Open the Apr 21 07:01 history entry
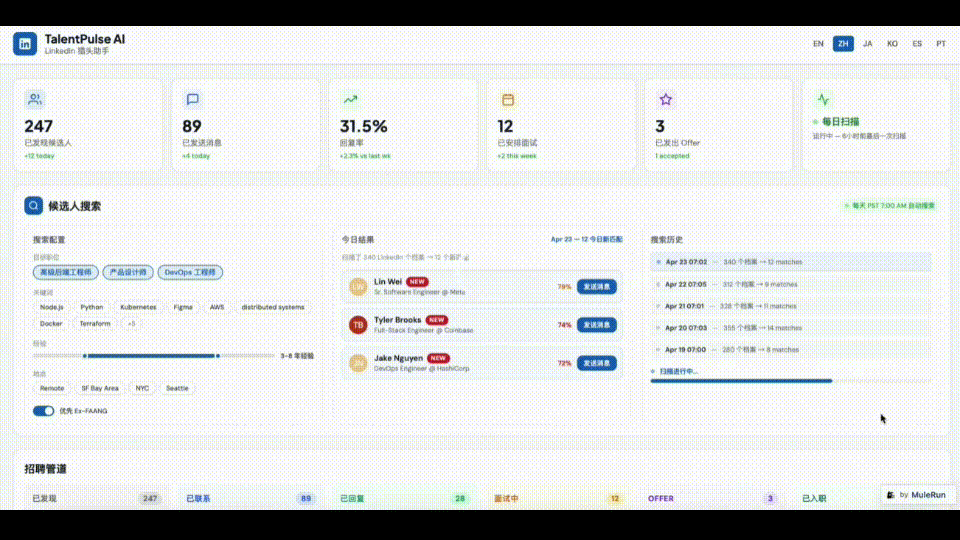Screen dimensions: 960x540 tap(790, 306)
